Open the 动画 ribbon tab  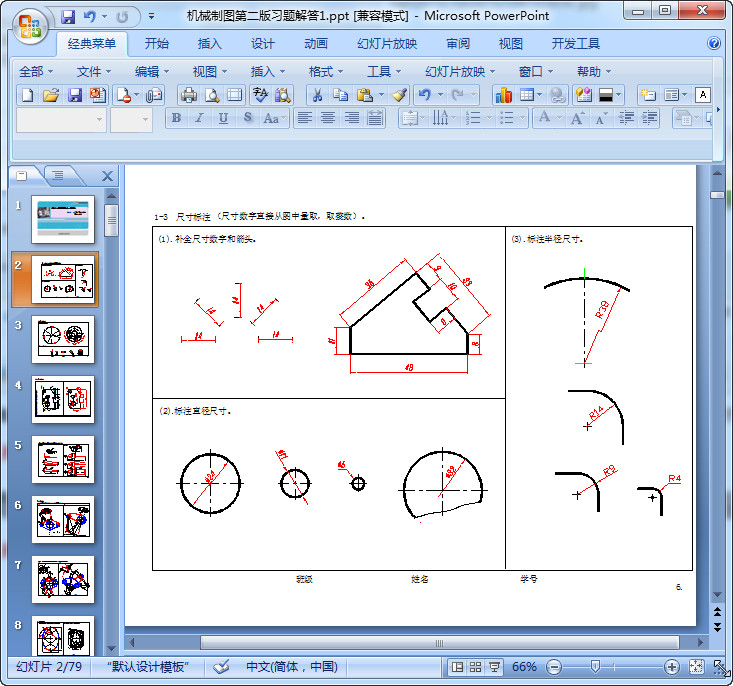point(316,43)
